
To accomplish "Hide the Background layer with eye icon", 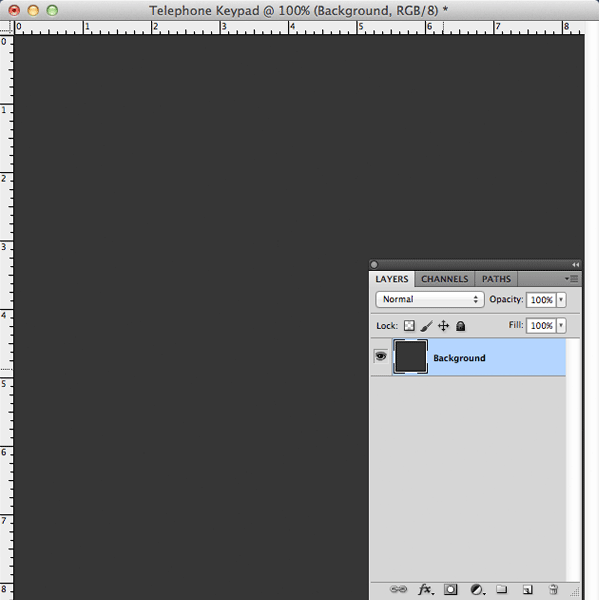I will 380,356.
